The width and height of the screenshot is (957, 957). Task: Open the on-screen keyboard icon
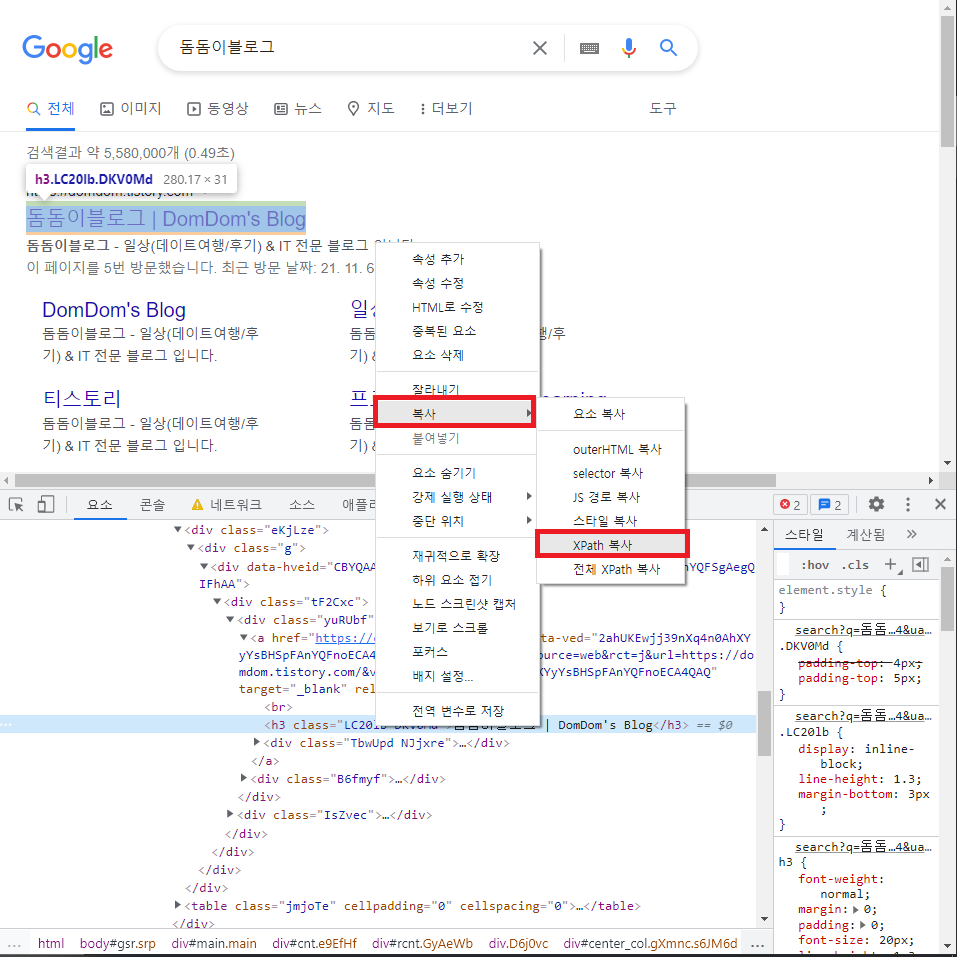(x=589, y=48)
